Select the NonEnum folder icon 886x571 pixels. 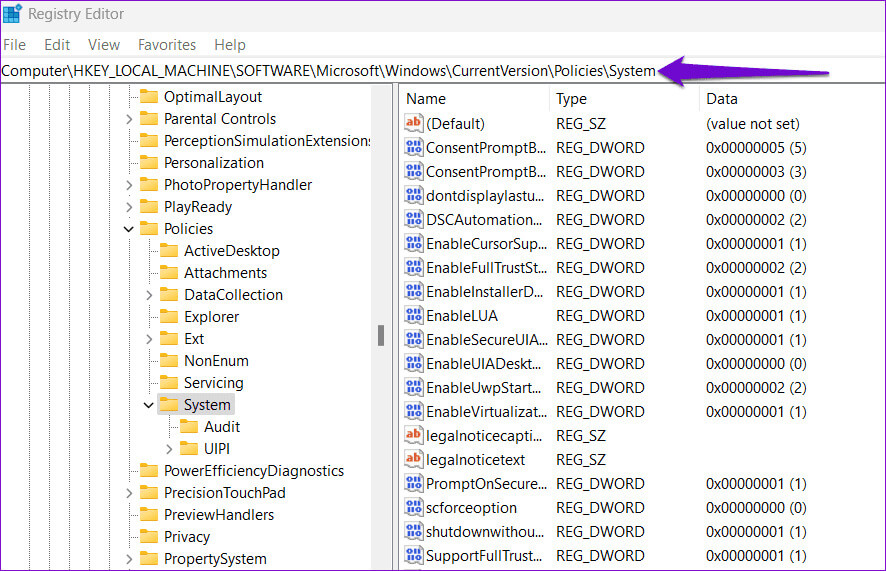coord(169,361)
